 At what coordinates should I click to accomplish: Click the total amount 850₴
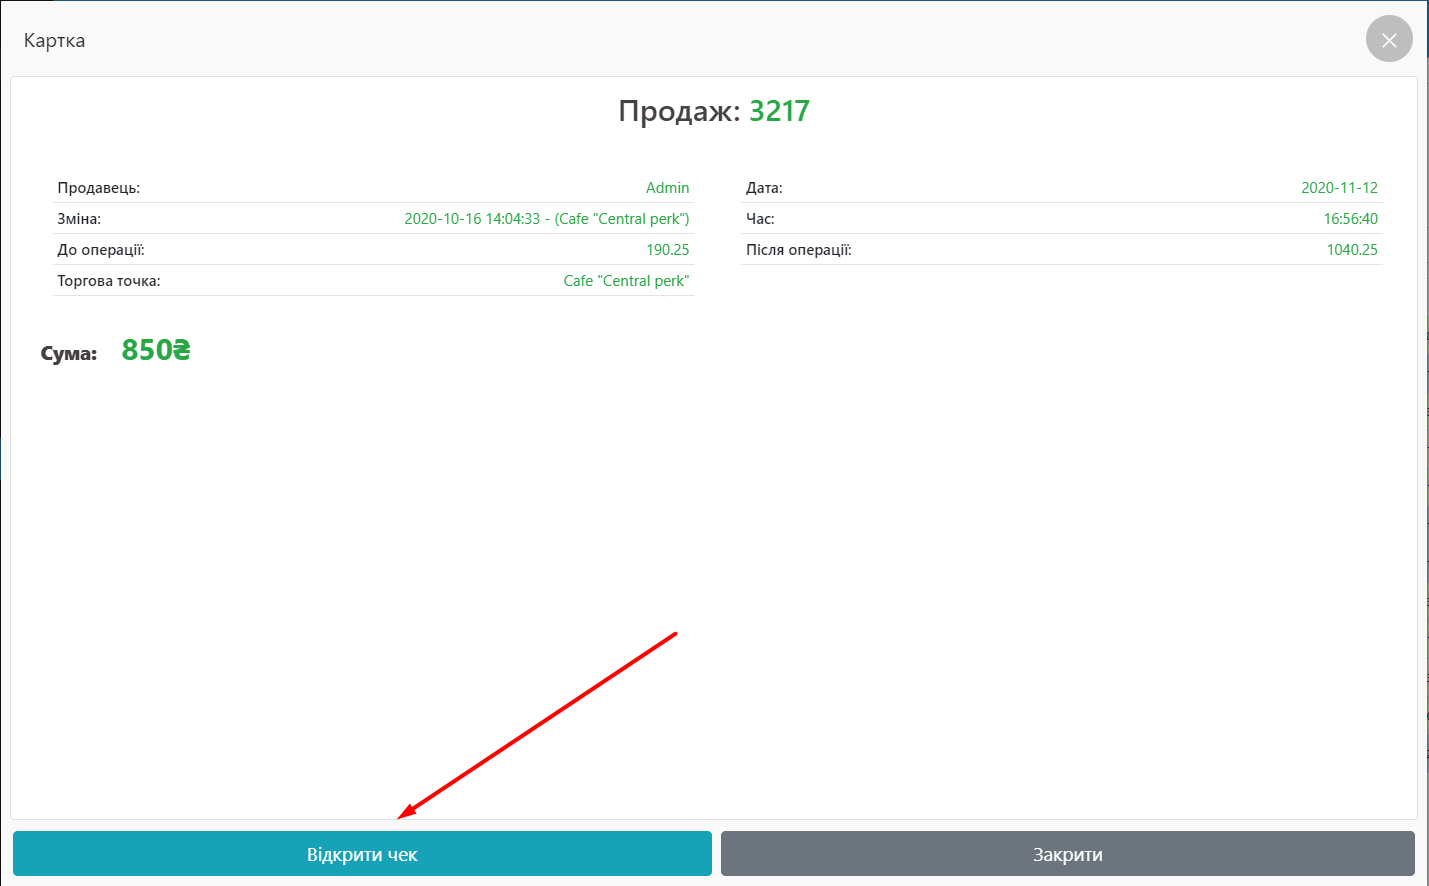(156, 351)
